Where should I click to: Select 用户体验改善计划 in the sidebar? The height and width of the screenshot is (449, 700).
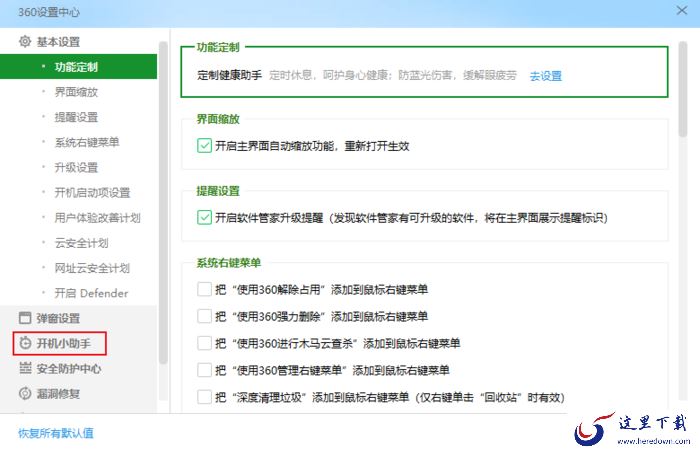97,218
